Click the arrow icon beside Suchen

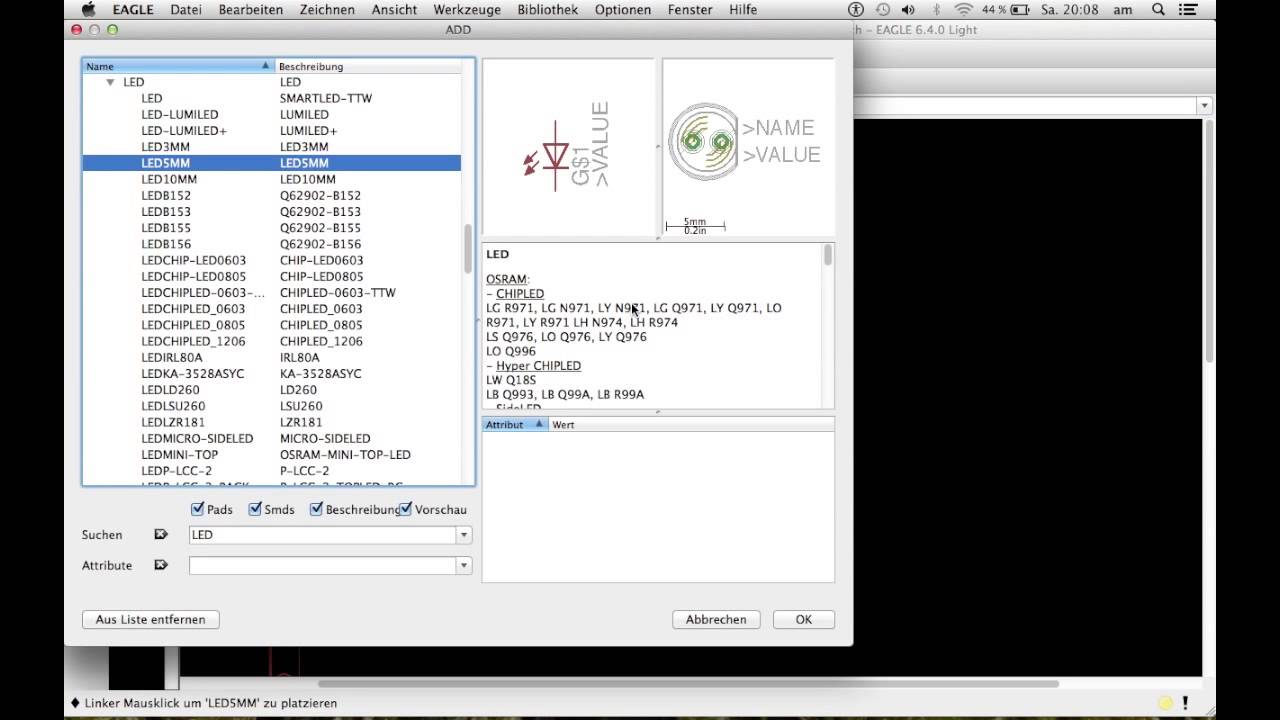coord(160,535)
